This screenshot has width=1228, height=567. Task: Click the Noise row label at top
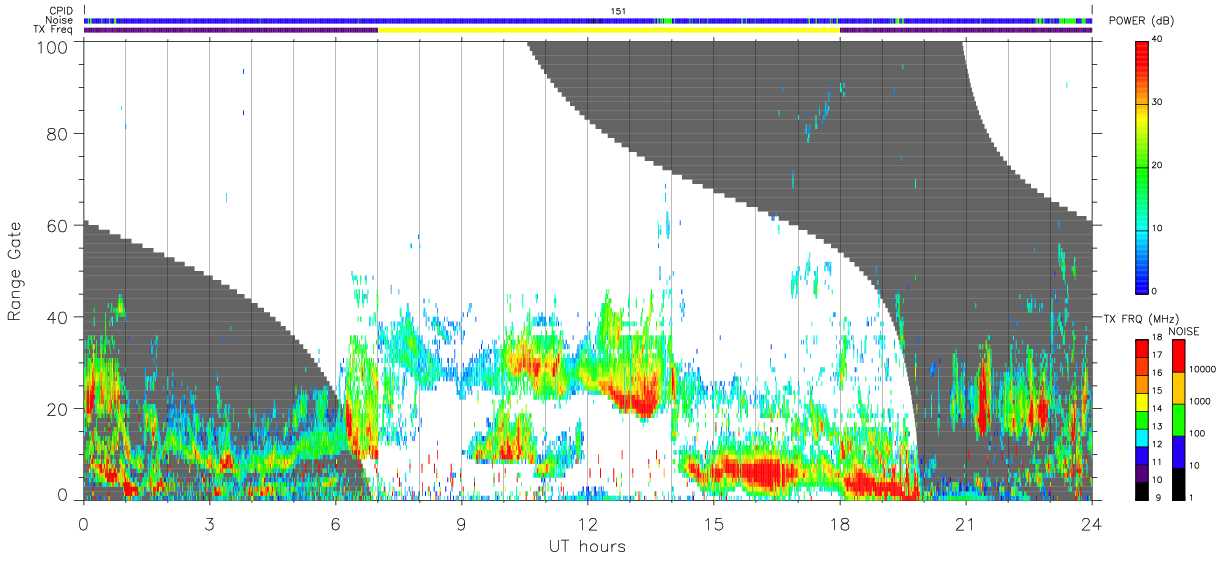coord(59,20)
